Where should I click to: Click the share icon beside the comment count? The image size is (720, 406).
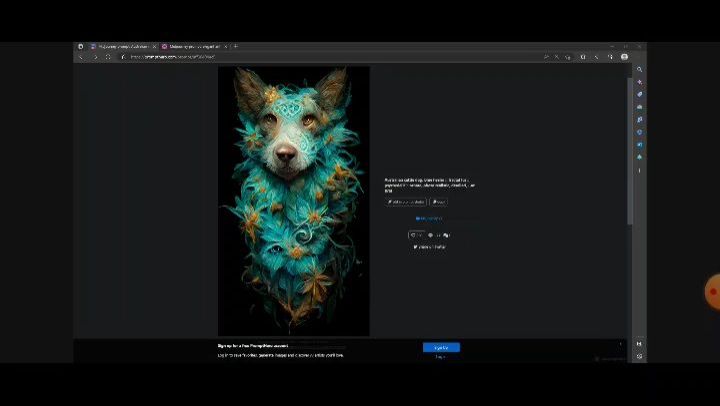446,235
